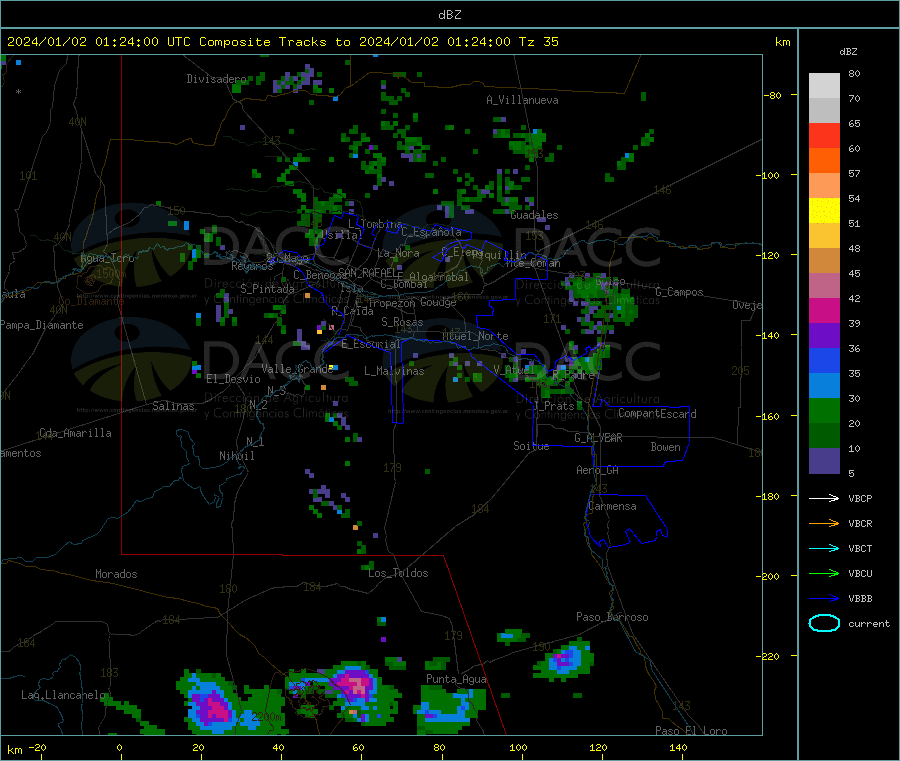Click the green VBCU arrow icon
Image resolution: width=900 pixels, height=761 pixels.
coord(824,573)
